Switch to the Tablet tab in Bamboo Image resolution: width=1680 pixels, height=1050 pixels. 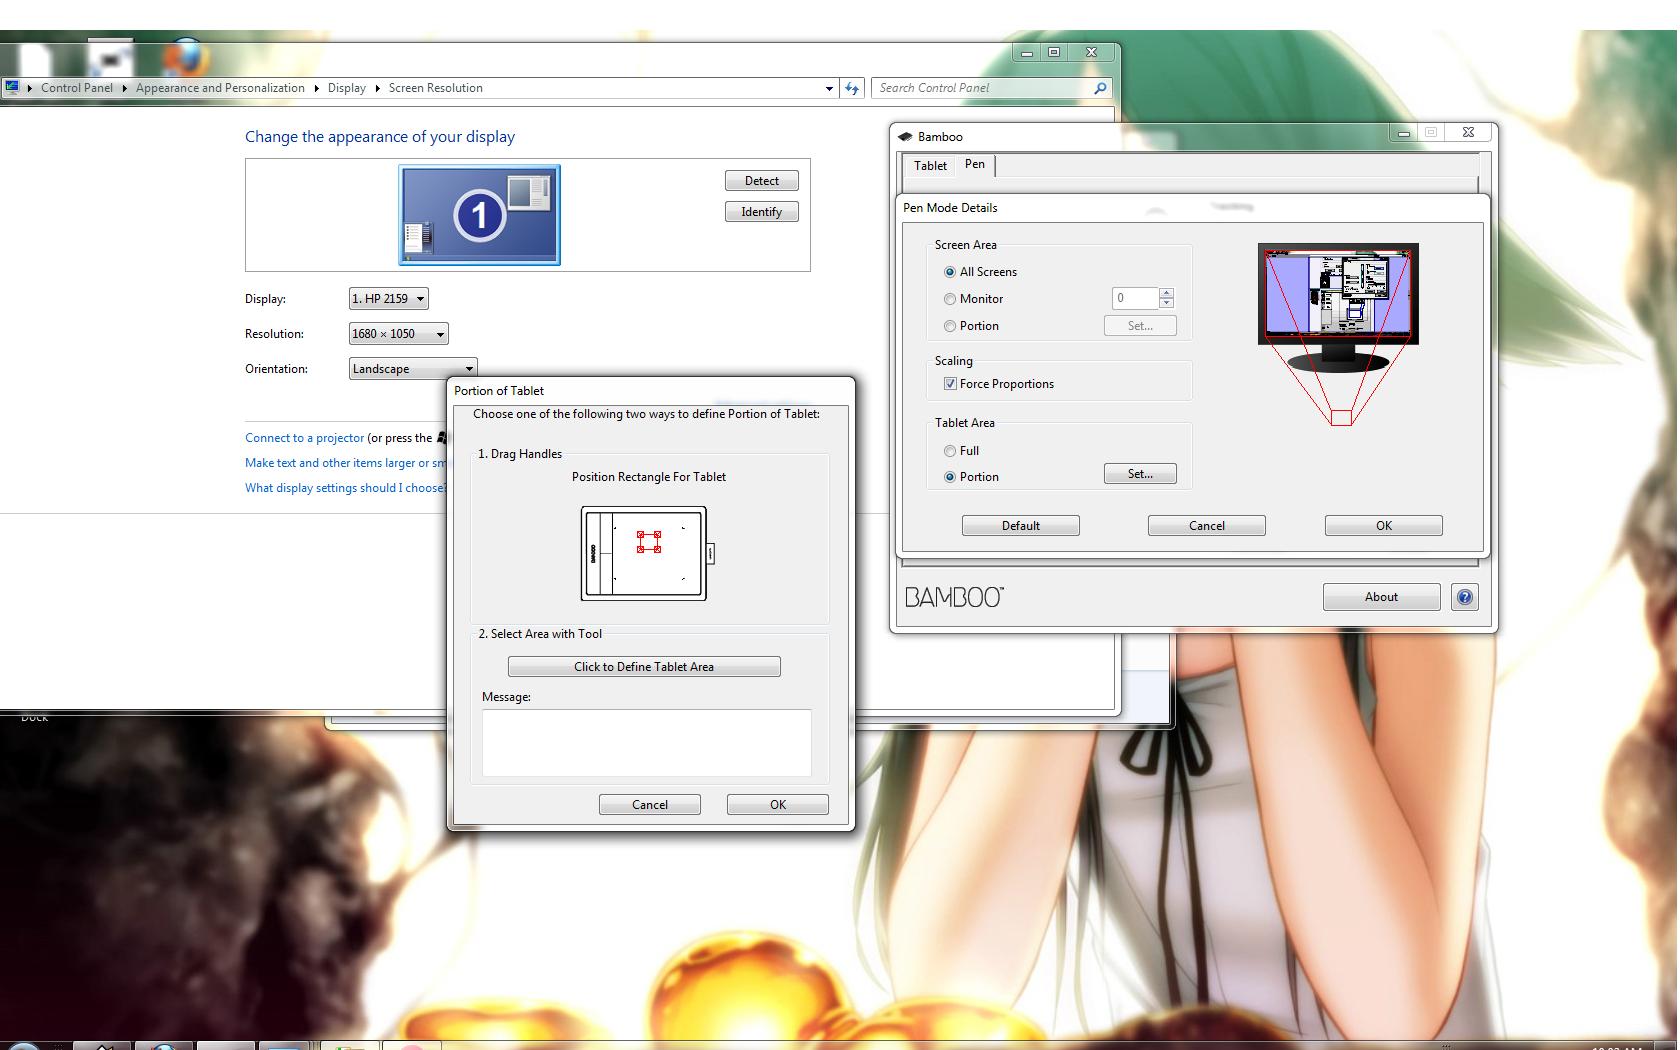tap(930, 166)
